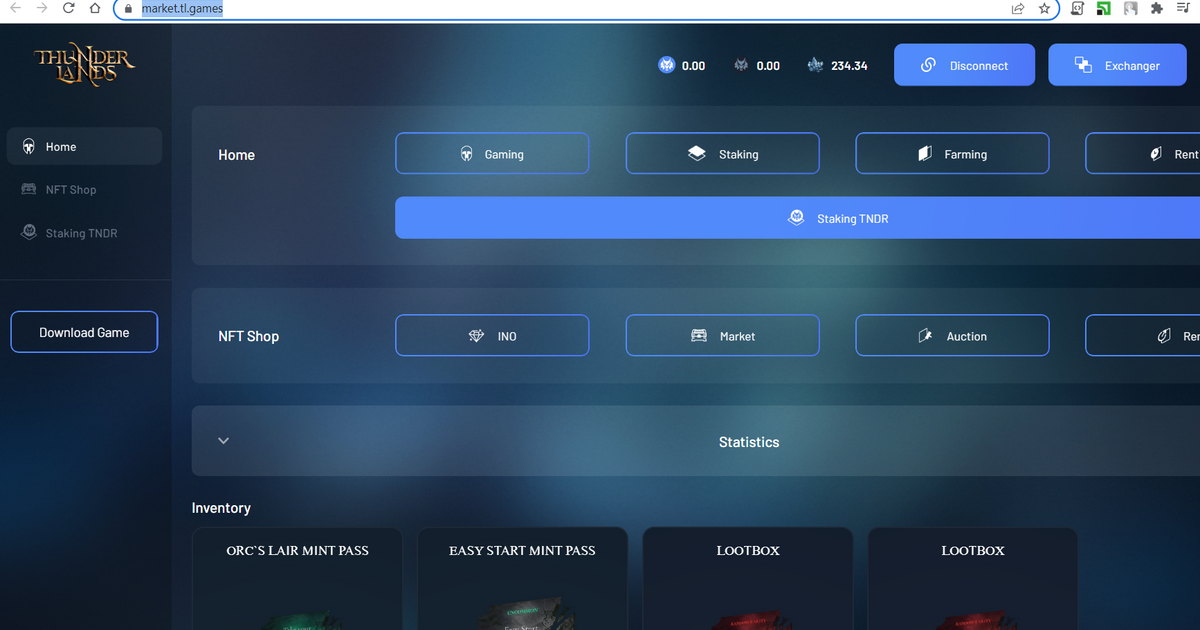Open the browser home page icon
The height and width of the screenshot is (630, 1200).
coord(94,8)
